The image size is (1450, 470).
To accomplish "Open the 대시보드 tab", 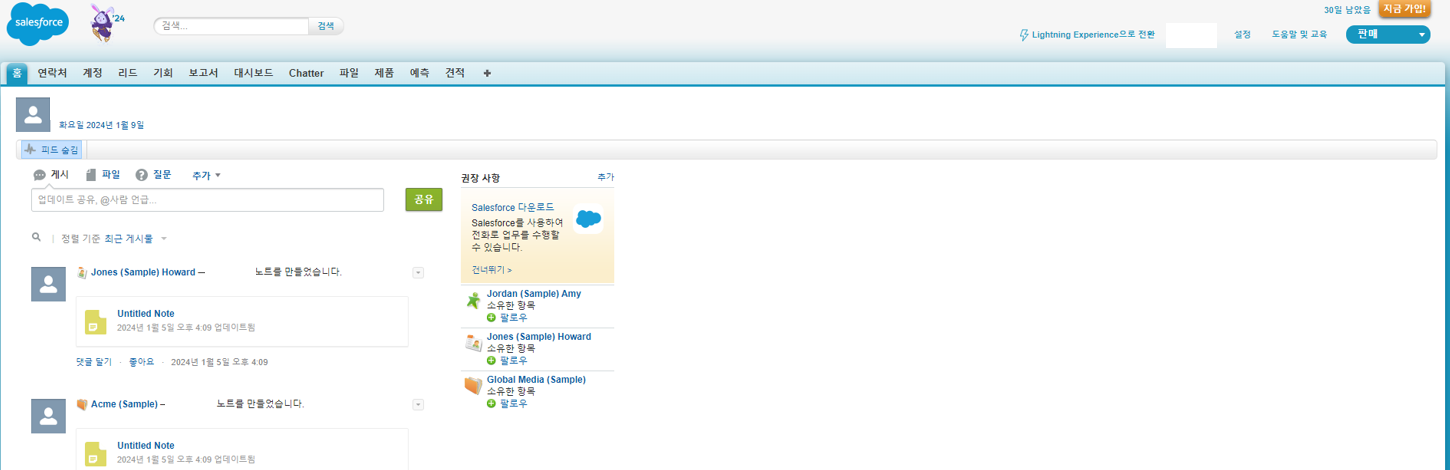I will click(254, 73).
